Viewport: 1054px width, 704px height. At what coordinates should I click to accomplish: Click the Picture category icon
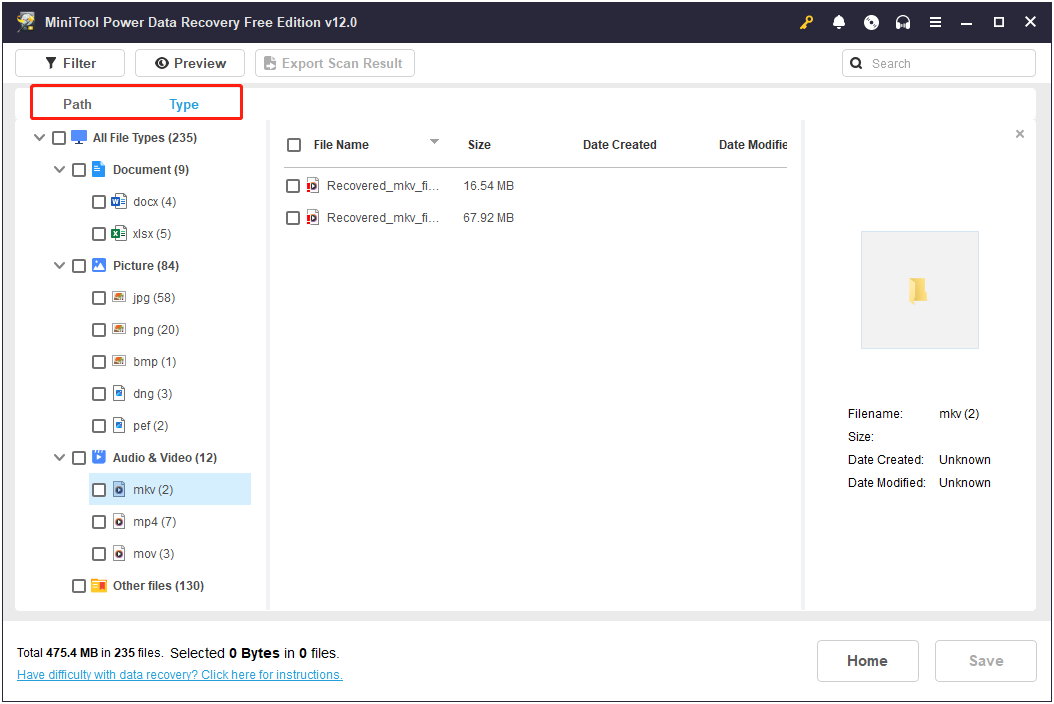point(99,265)
